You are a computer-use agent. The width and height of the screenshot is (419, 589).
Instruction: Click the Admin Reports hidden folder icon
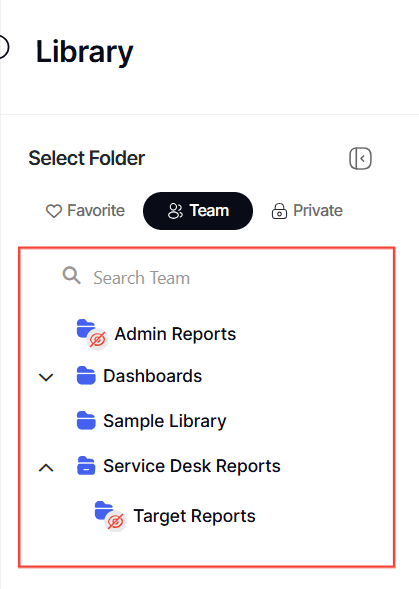92,334
